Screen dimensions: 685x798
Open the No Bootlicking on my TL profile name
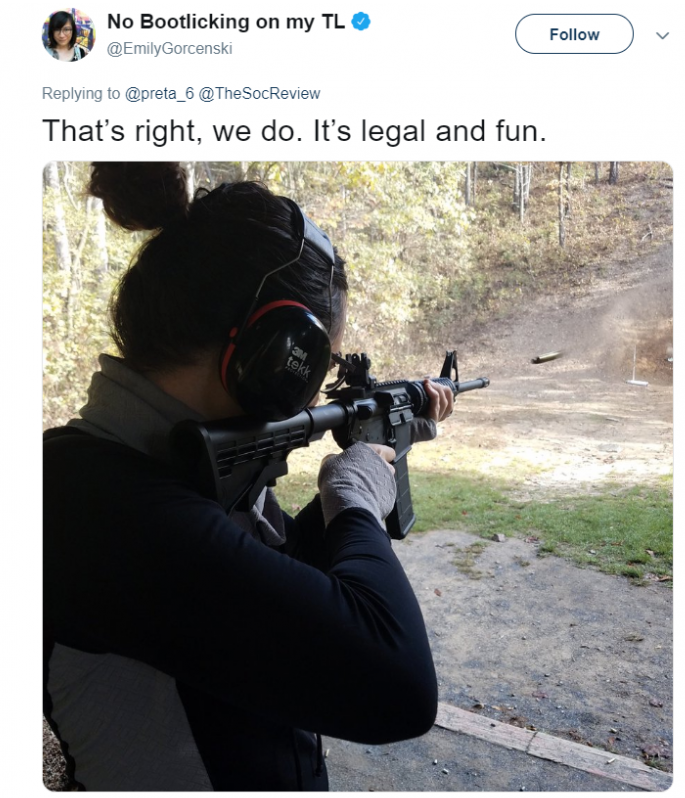click(x=226, y=22)
